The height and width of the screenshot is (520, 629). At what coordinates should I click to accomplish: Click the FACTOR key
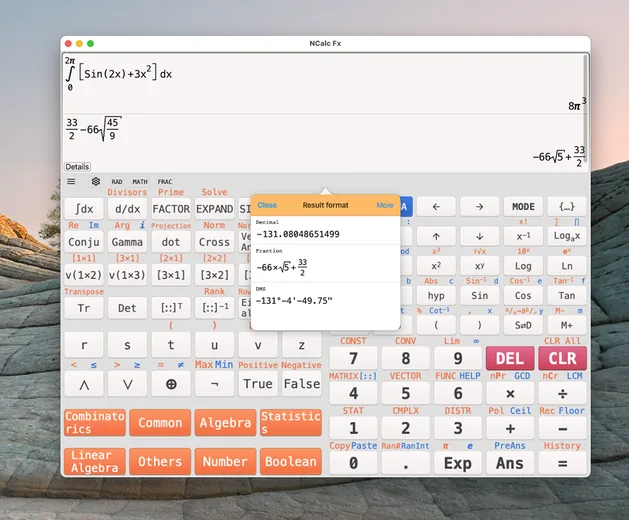click(171, 209)
